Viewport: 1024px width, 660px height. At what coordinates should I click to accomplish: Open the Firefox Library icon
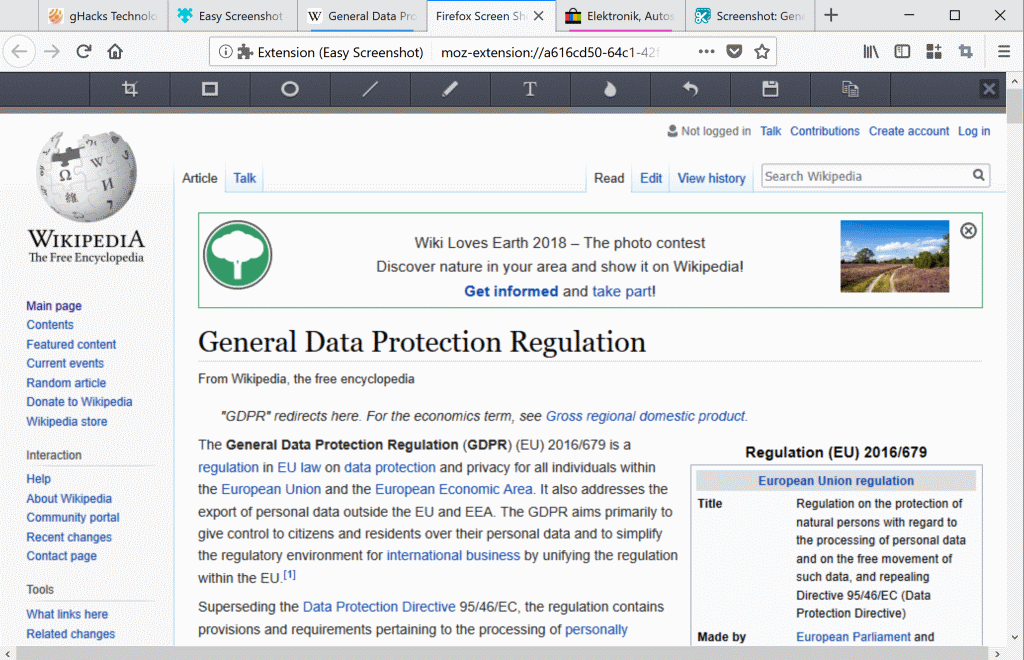click(x=871, y=52)
